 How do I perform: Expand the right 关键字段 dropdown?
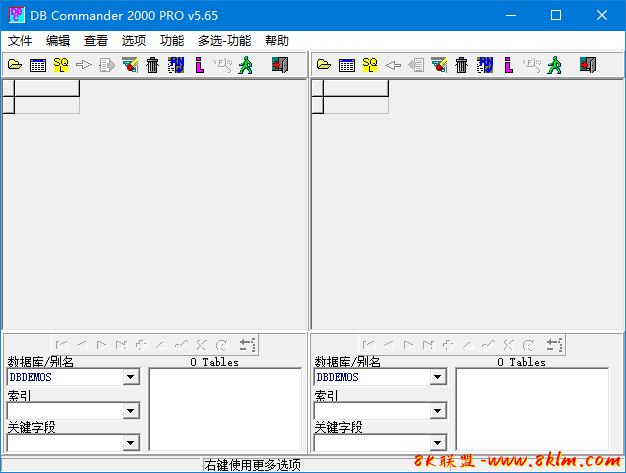(x=438, y=442)
